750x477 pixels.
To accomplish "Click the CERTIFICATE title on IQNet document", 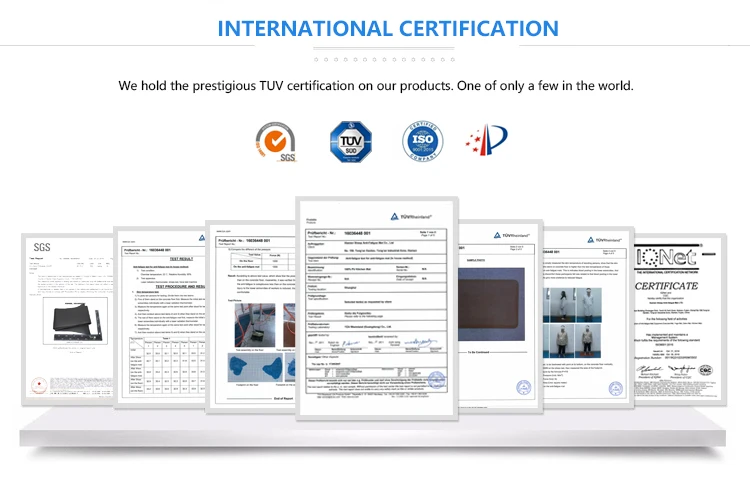I will coord(666,286).
